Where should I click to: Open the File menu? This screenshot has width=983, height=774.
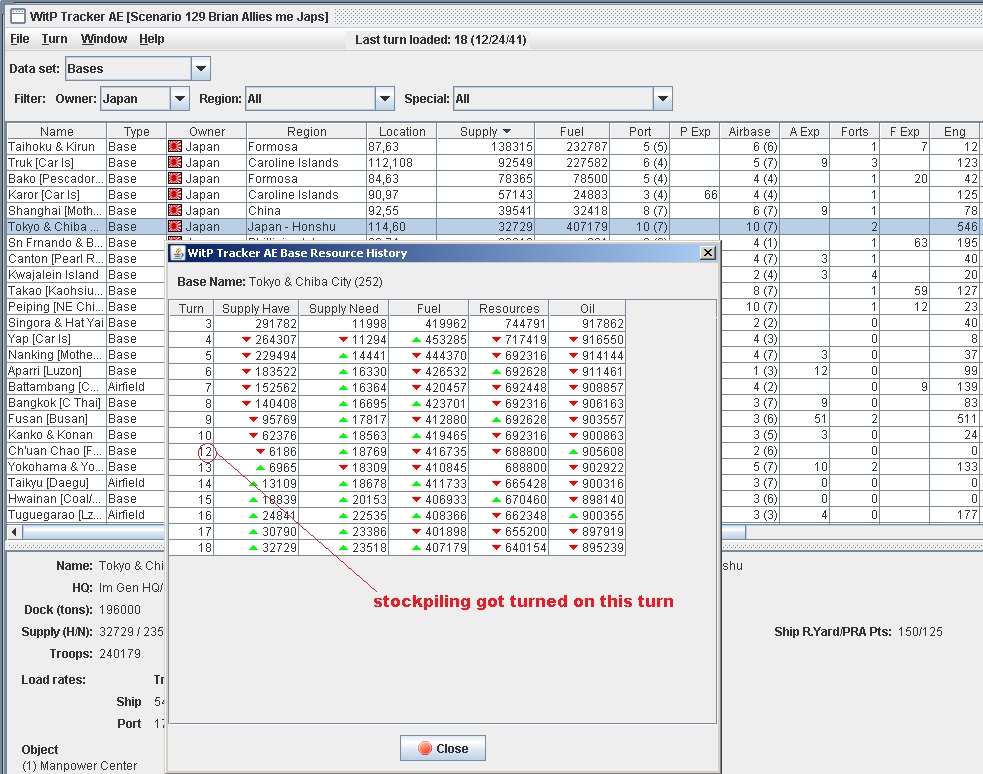click(19, 39)
